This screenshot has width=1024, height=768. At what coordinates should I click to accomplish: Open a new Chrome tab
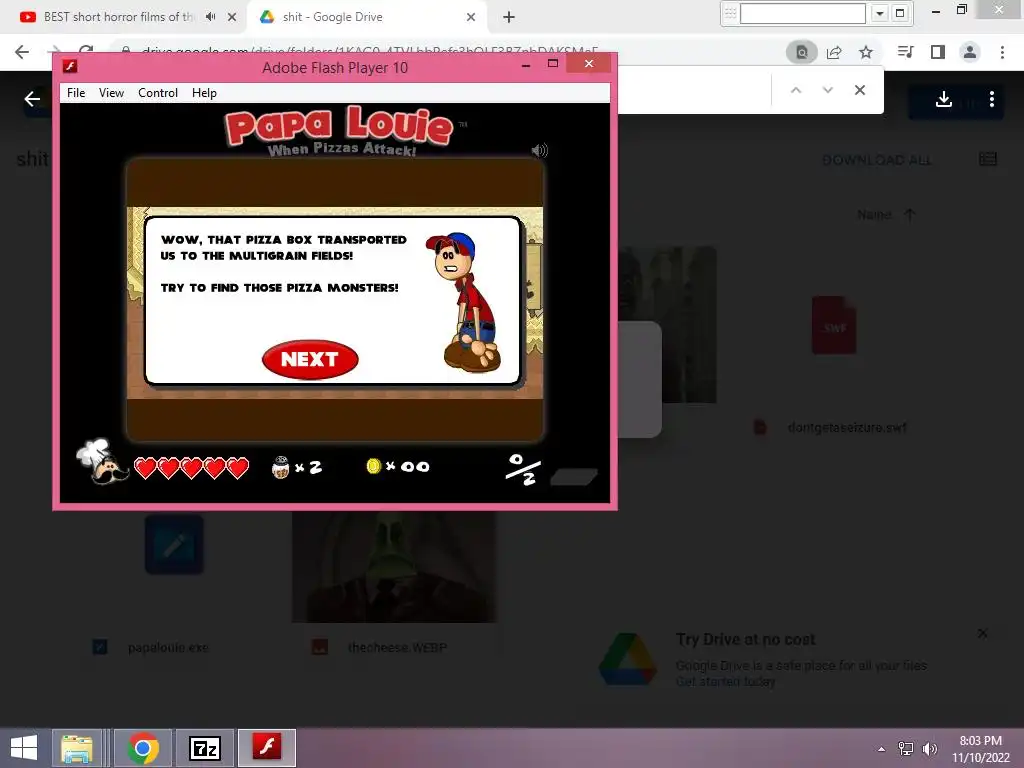click(509, 17)
